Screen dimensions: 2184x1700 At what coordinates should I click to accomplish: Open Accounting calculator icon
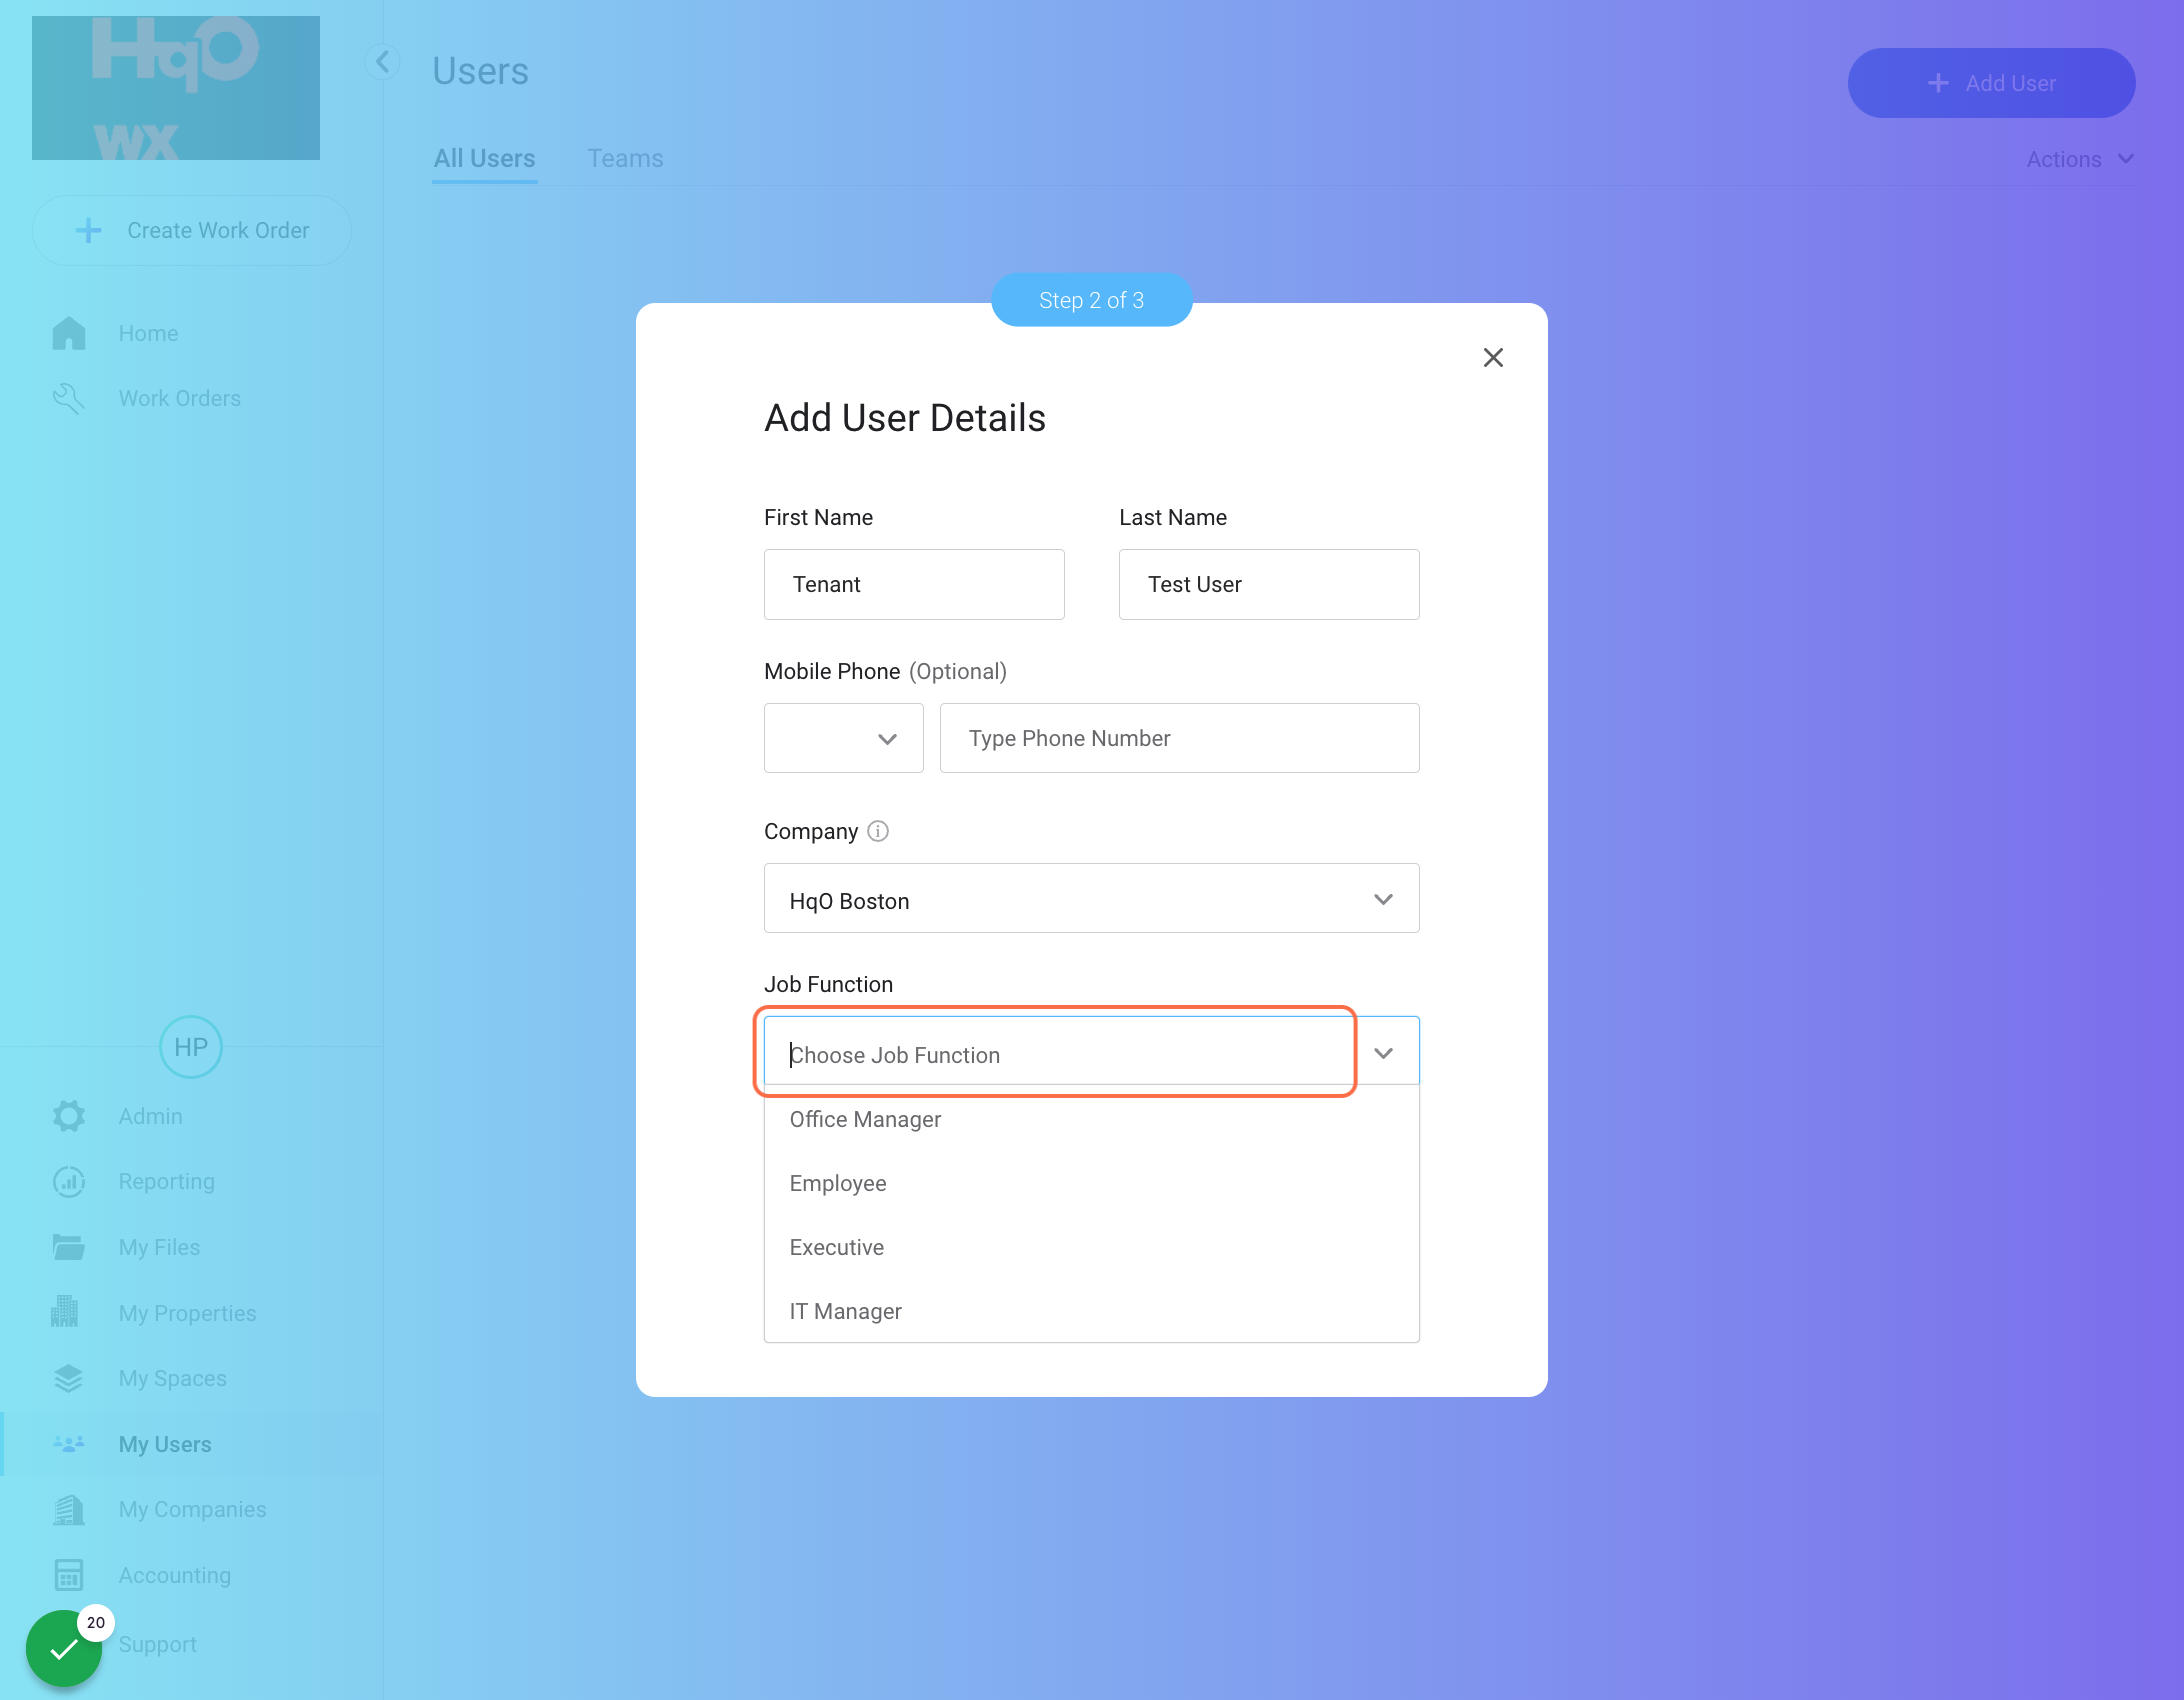pyautogui.click(x=68, y=1575)
